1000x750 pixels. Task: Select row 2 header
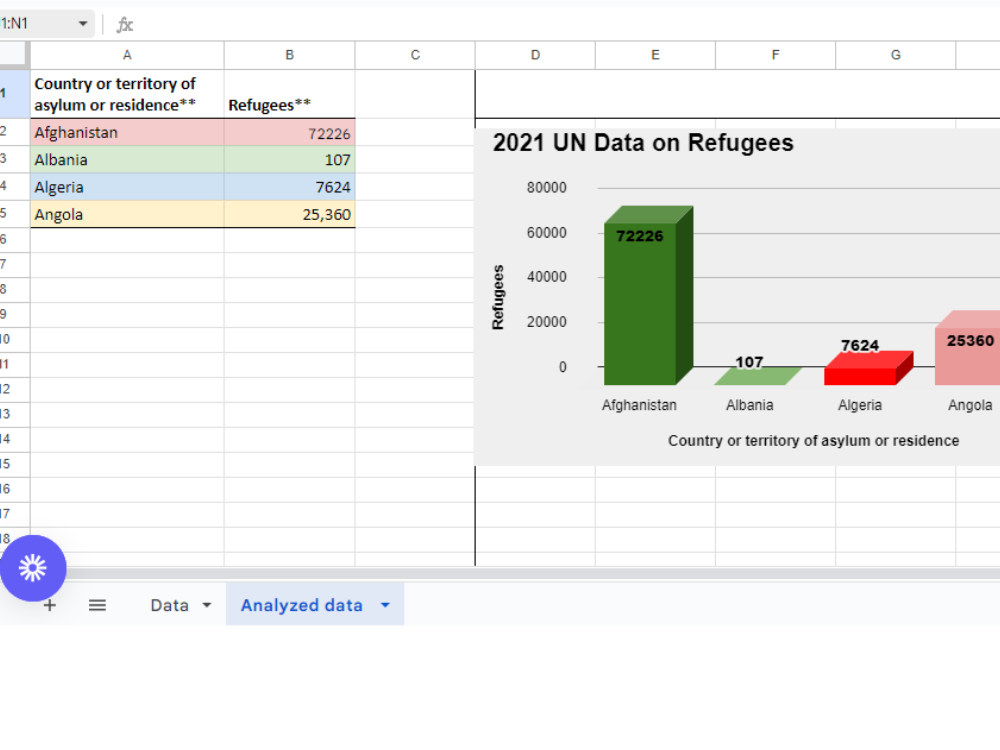pos(14,132)
